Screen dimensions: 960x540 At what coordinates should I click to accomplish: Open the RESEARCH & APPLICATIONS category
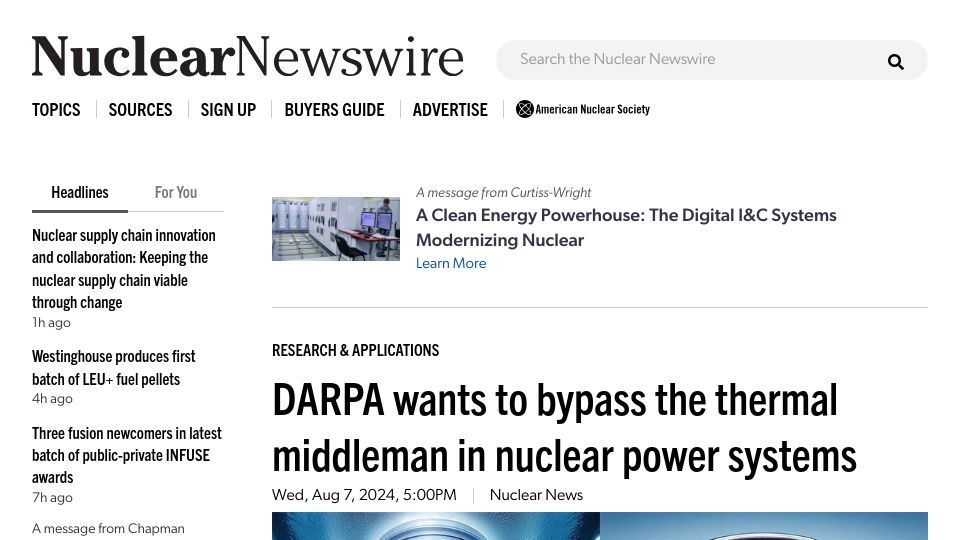point(356,350)
